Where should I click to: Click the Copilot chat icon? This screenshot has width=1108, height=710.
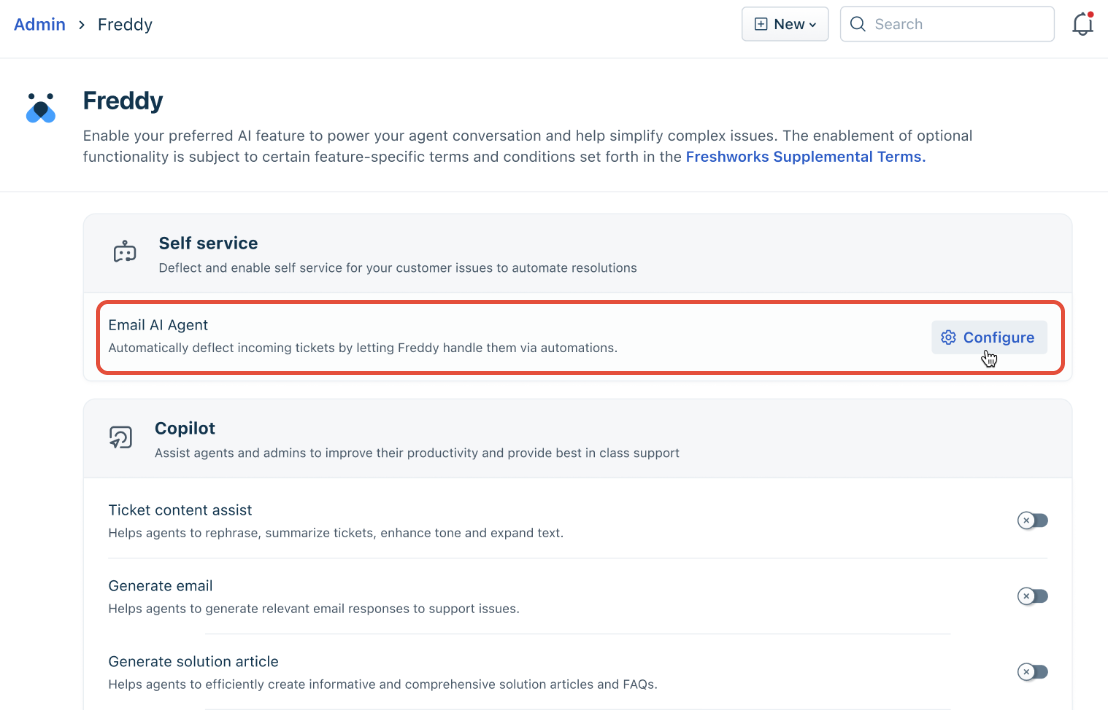point(121,437)
